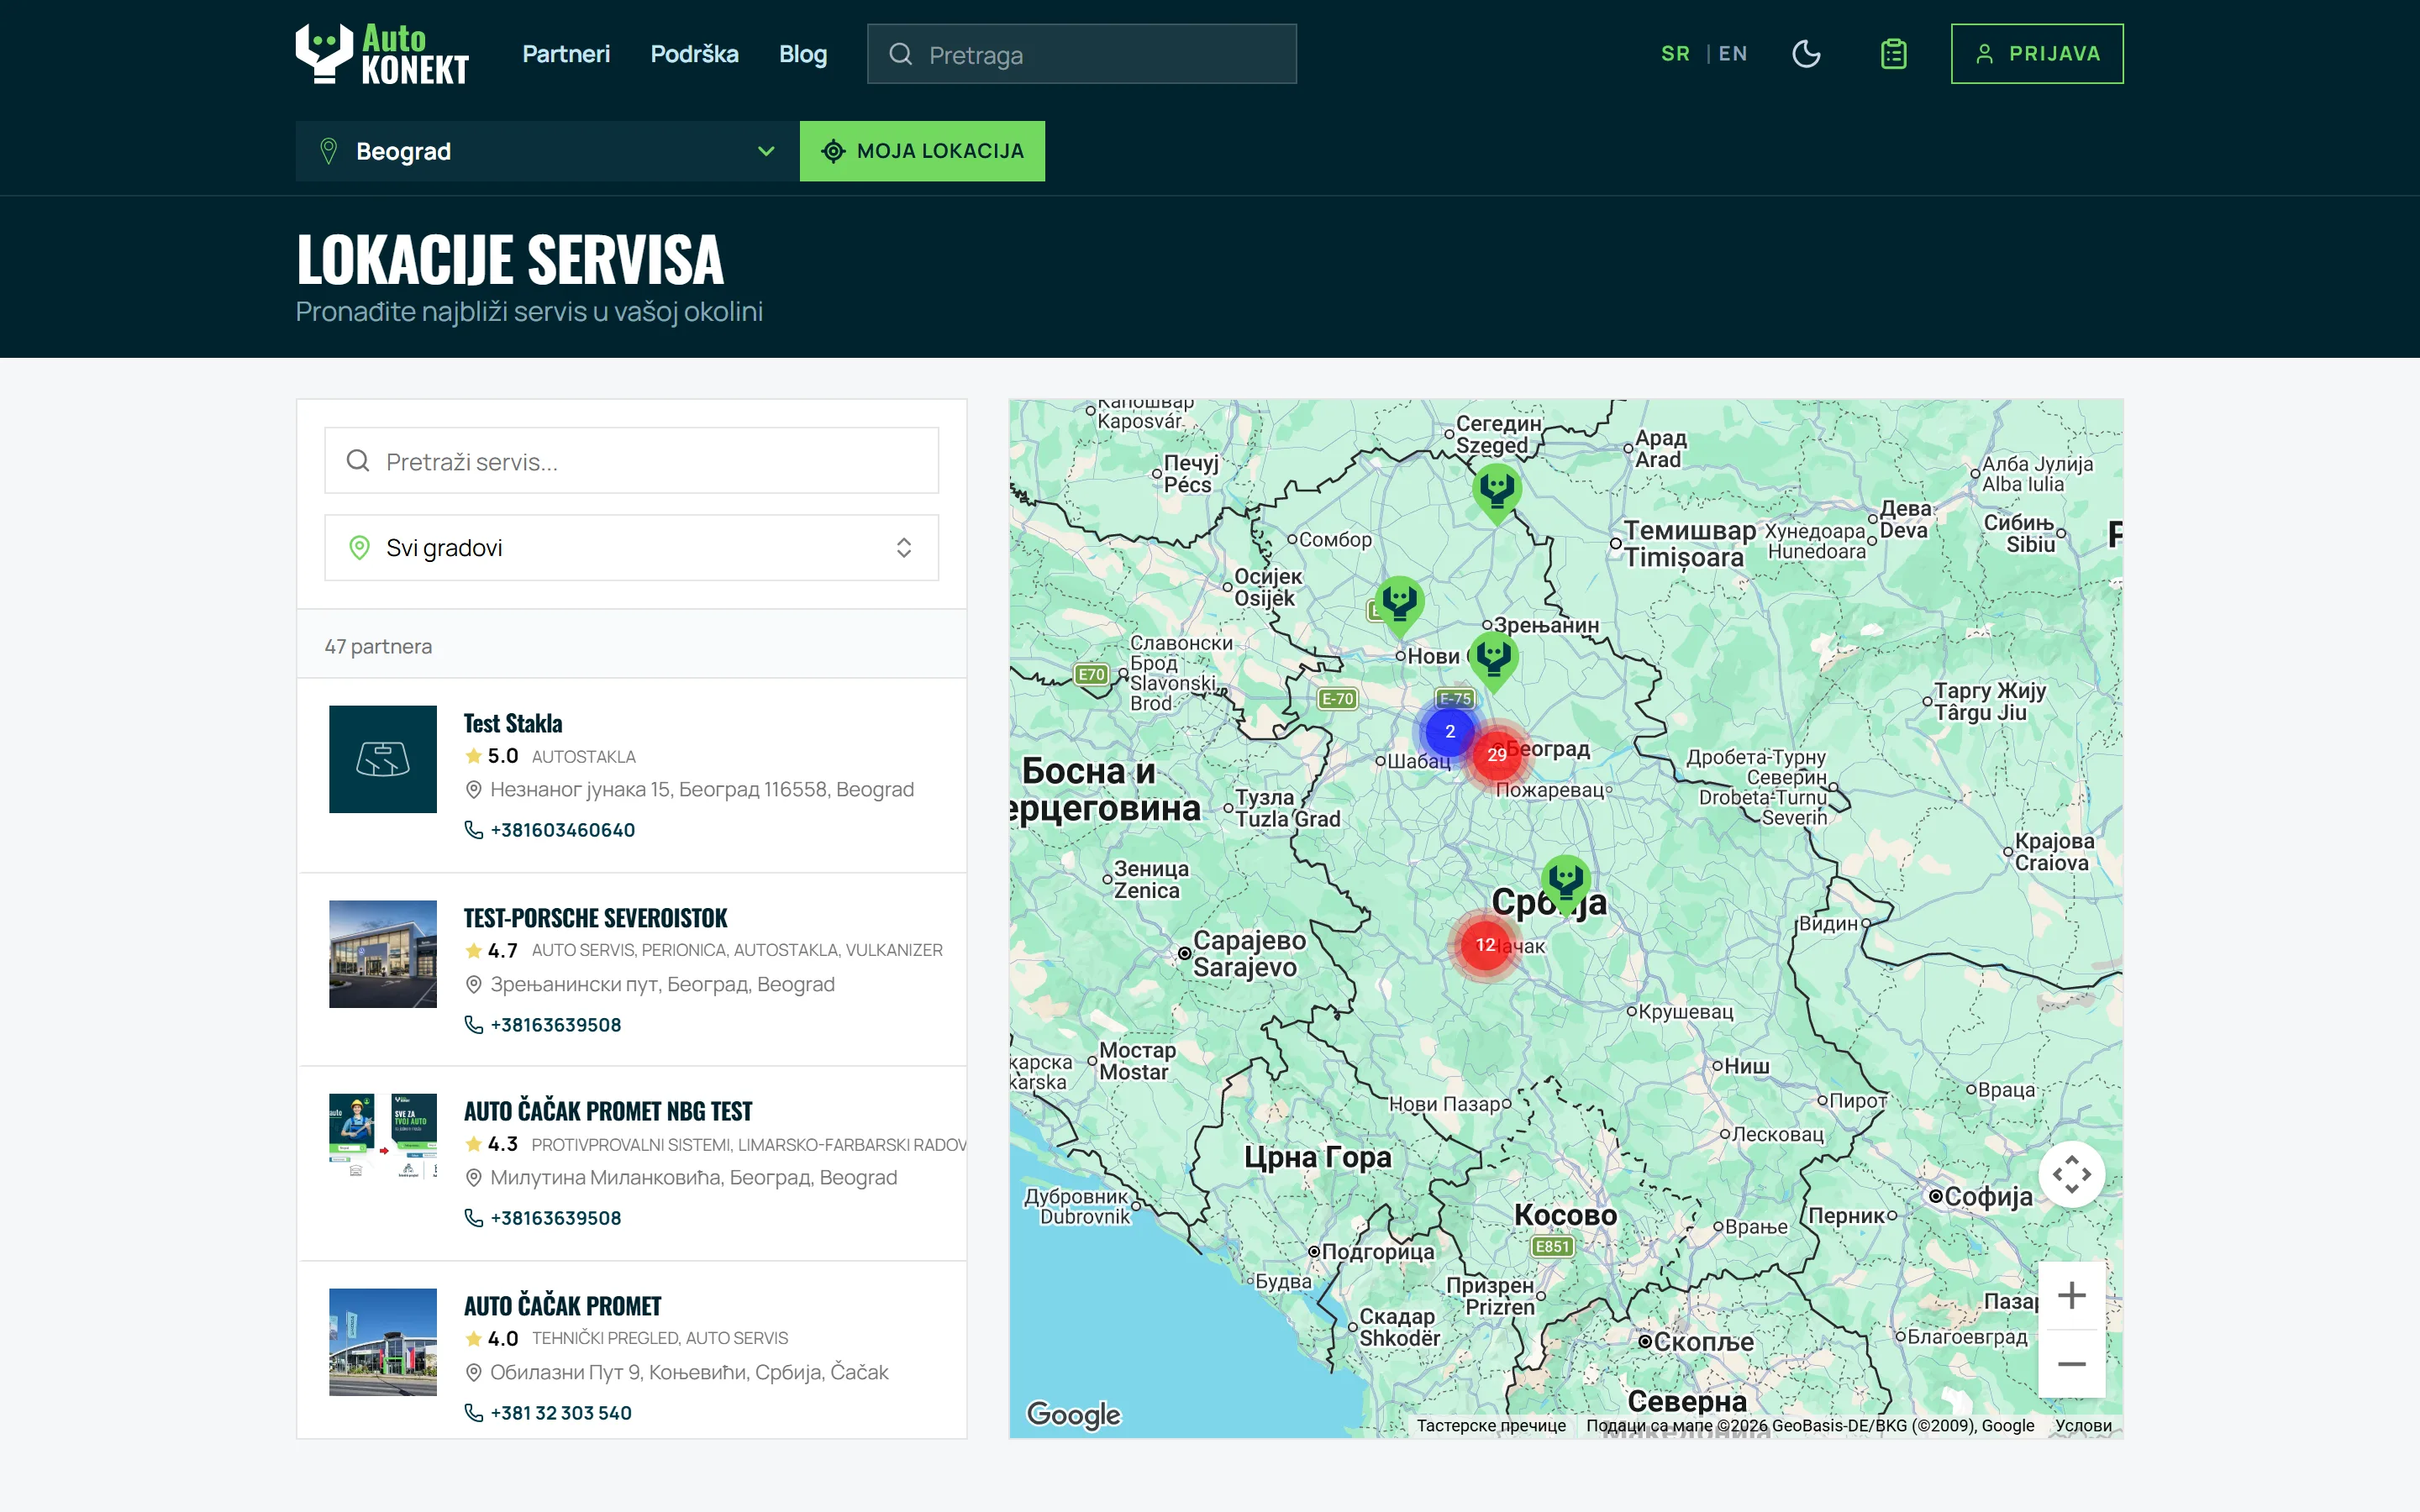
Task: Click the address of Test Stakla
Action: point(702,790)
